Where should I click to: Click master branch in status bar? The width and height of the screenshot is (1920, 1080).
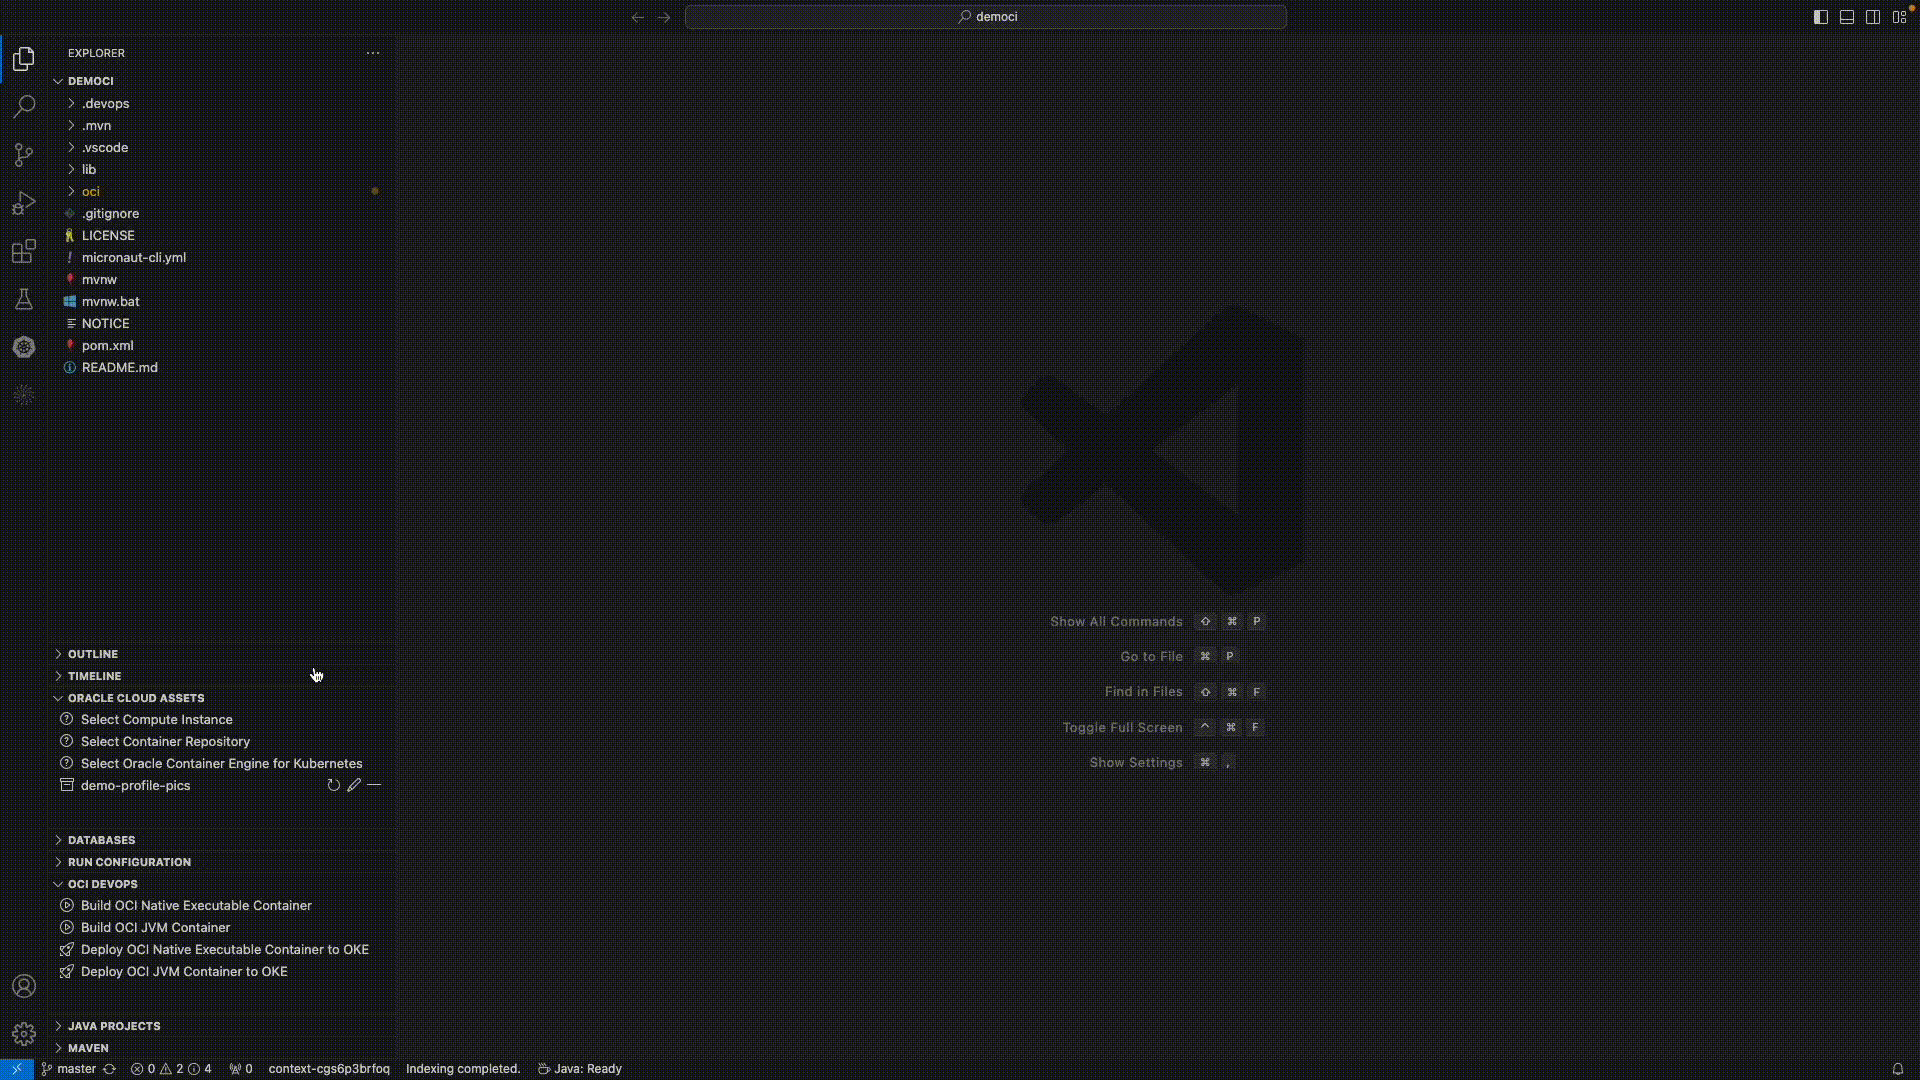(x=68, y=1069)
